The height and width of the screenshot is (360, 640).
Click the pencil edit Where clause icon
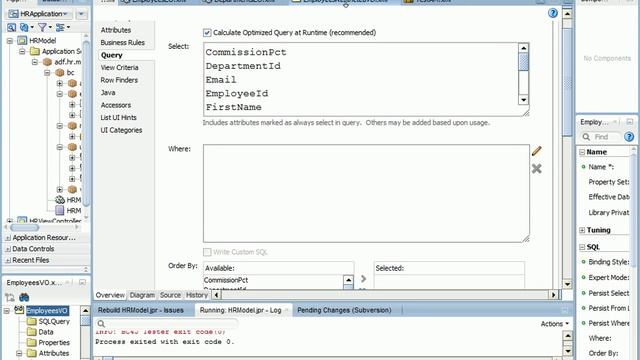(536, 151)
